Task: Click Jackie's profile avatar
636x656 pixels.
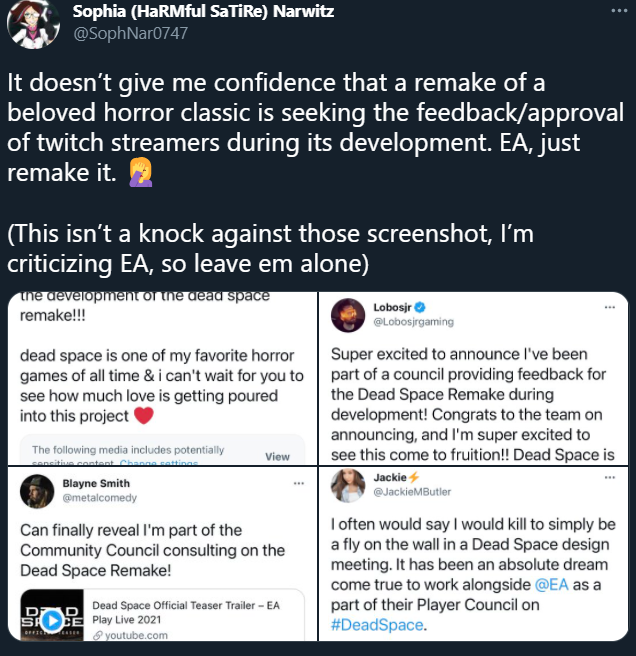Action: tap(347, 489)
